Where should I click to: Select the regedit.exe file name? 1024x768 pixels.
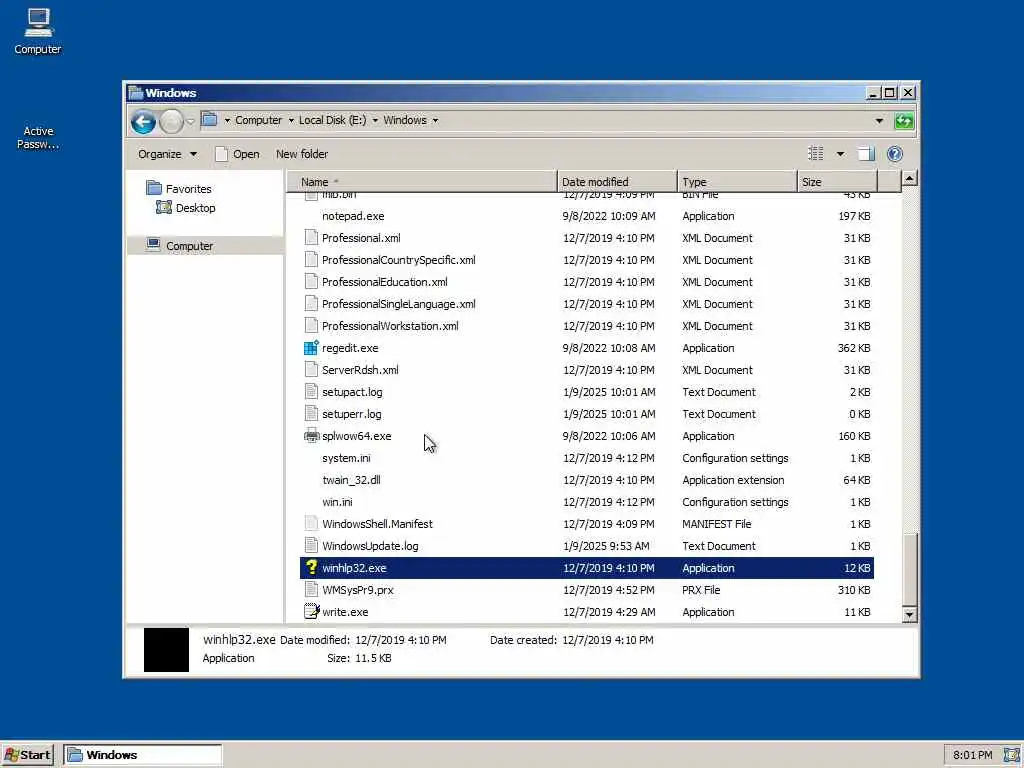click(x=350, y=348)
